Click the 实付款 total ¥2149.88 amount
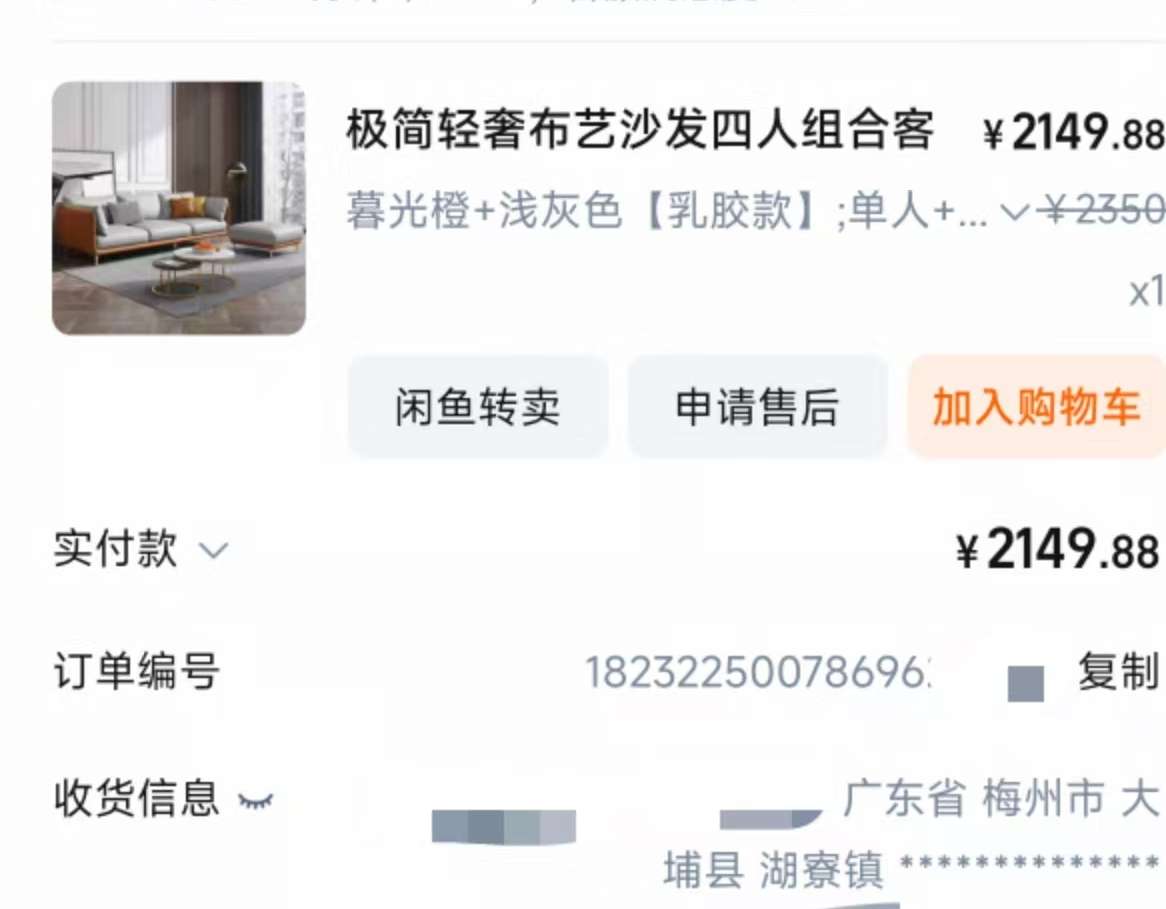This screenshot has height=909, width=1166. click(x=1057, y=550)
